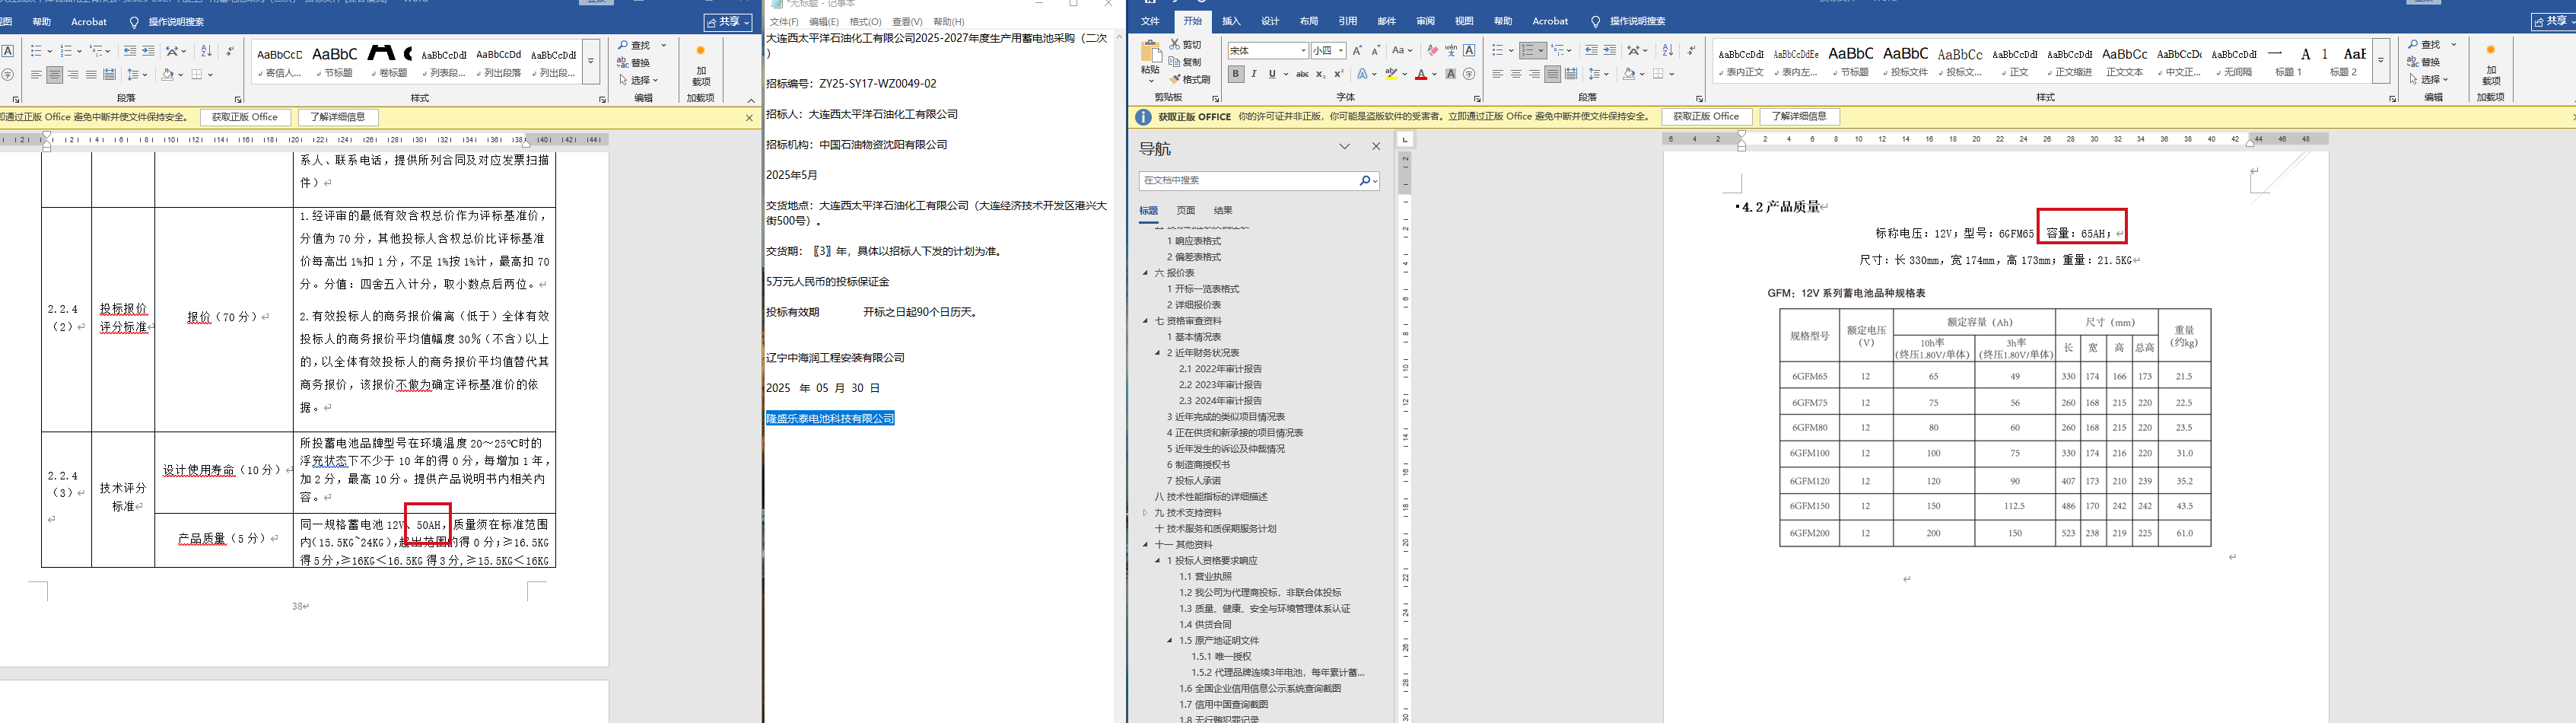Apply enclosed character 字 in right Word
Screen dimensions: 2576x723
[1469, 74]
